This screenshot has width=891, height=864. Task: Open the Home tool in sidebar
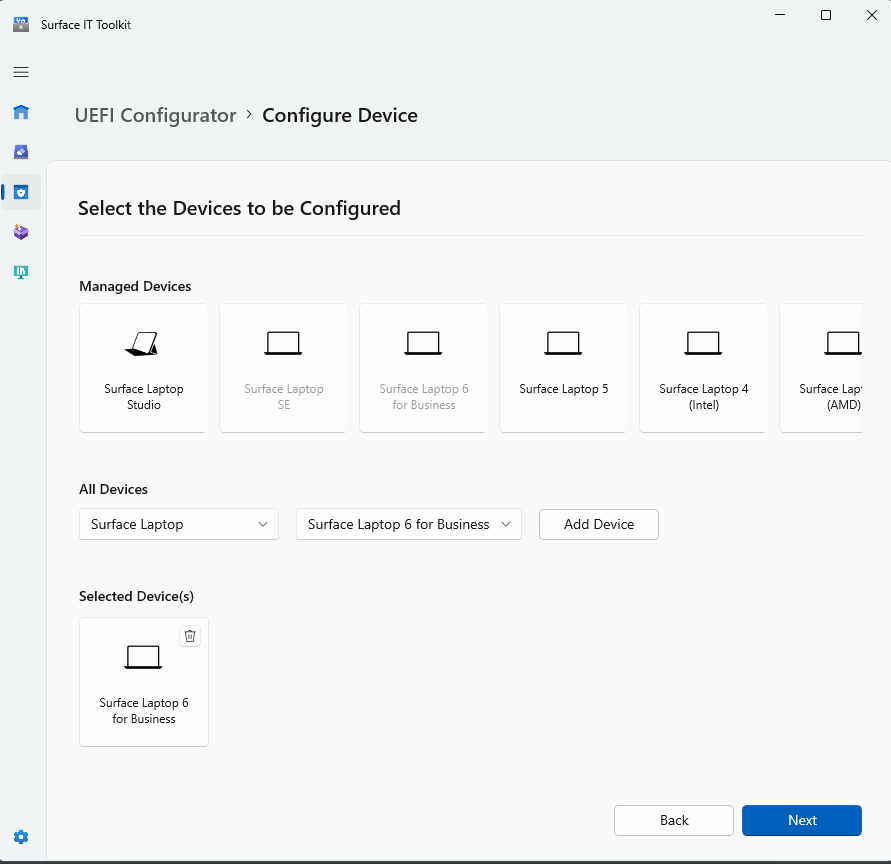tap(21, 112)
